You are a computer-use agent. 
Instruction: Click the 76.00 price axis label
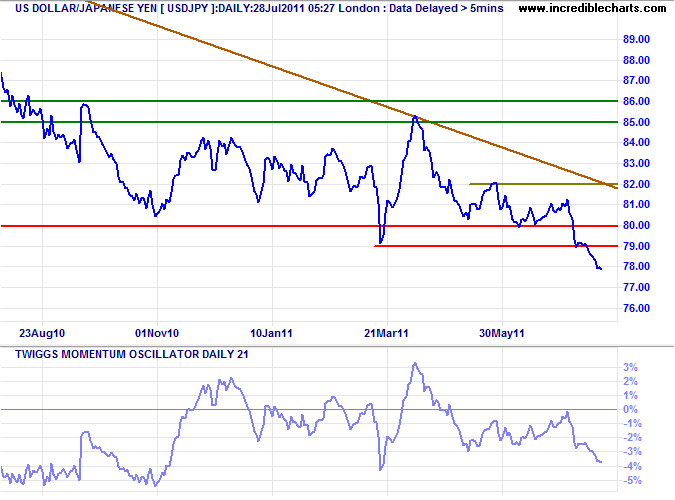636,308
